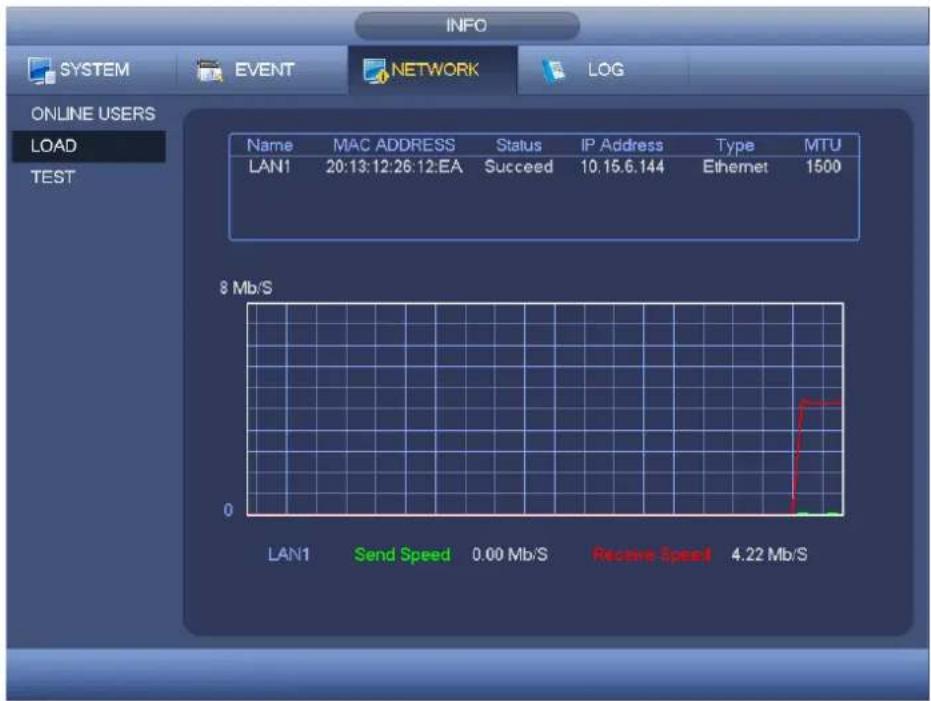The width and height of the screenshot is (931, 701).
Task: Click the IP Address column header
Action: (x=622, y=145)
